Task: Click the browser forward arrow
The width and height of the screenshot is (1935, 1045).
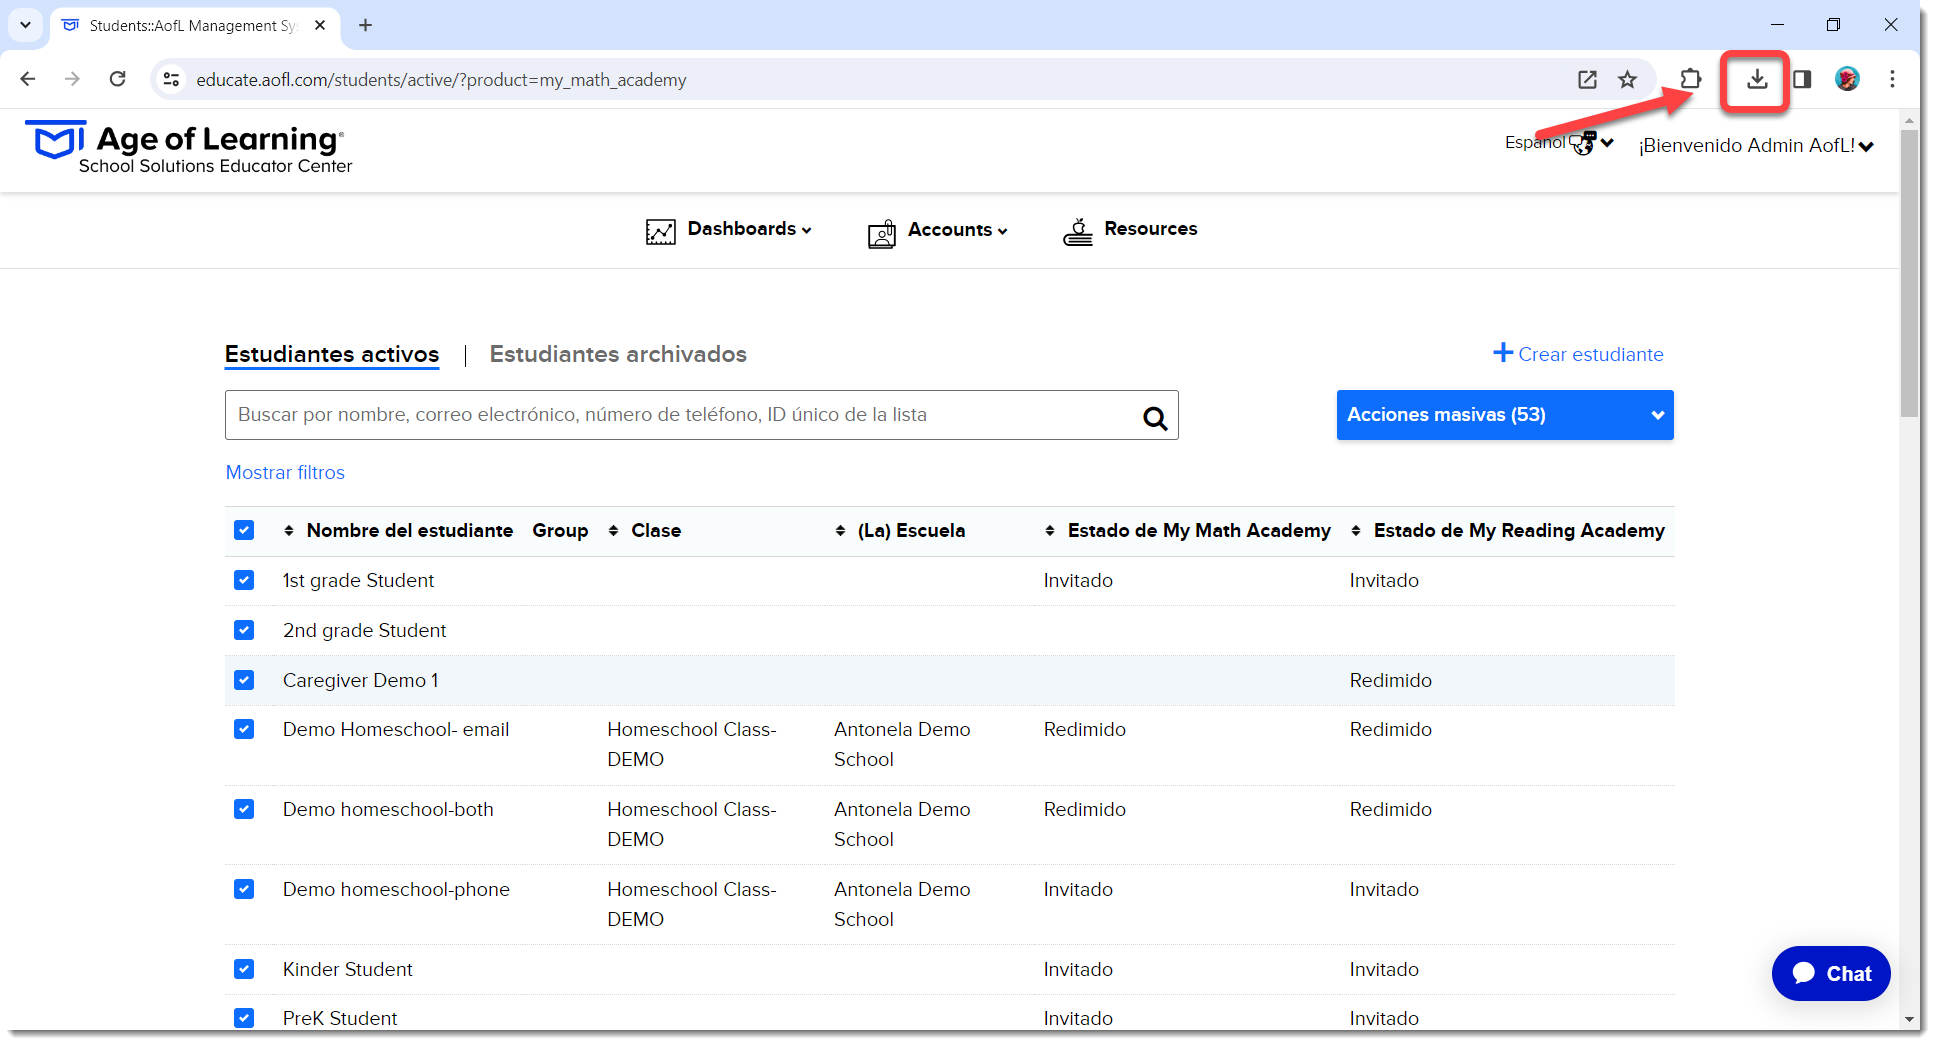Action: coord(72,79)
